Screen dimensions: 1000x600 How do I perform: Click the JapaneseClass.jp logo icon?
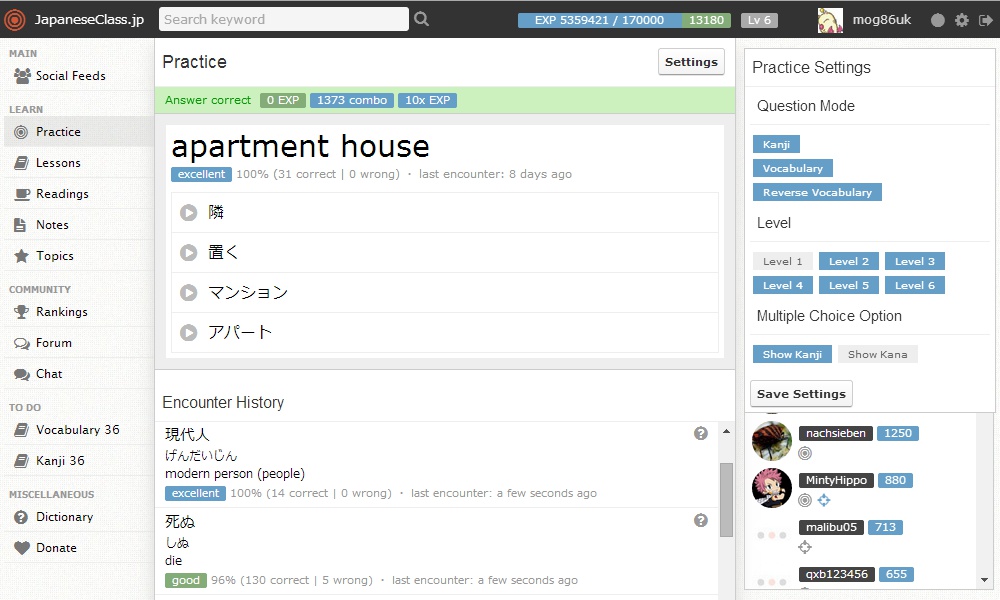click(17, 19)
